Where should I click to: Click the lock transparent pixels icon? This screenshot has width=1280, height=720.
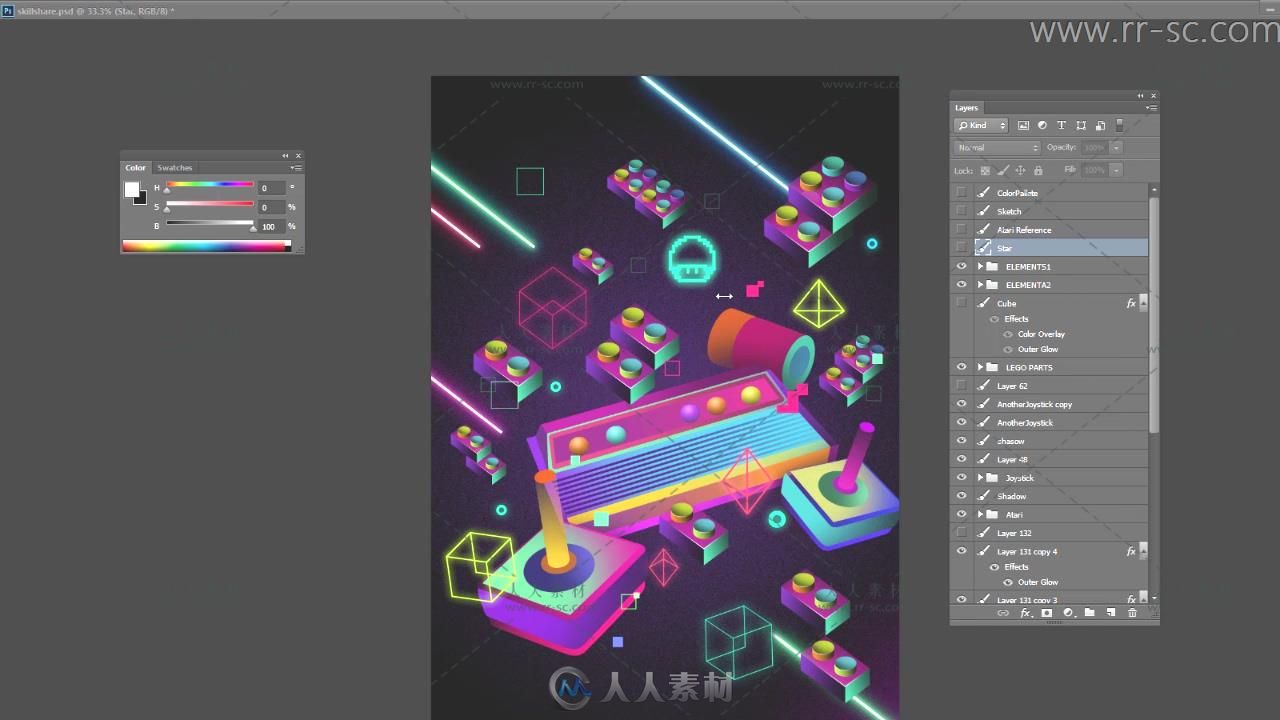(985, 171)
